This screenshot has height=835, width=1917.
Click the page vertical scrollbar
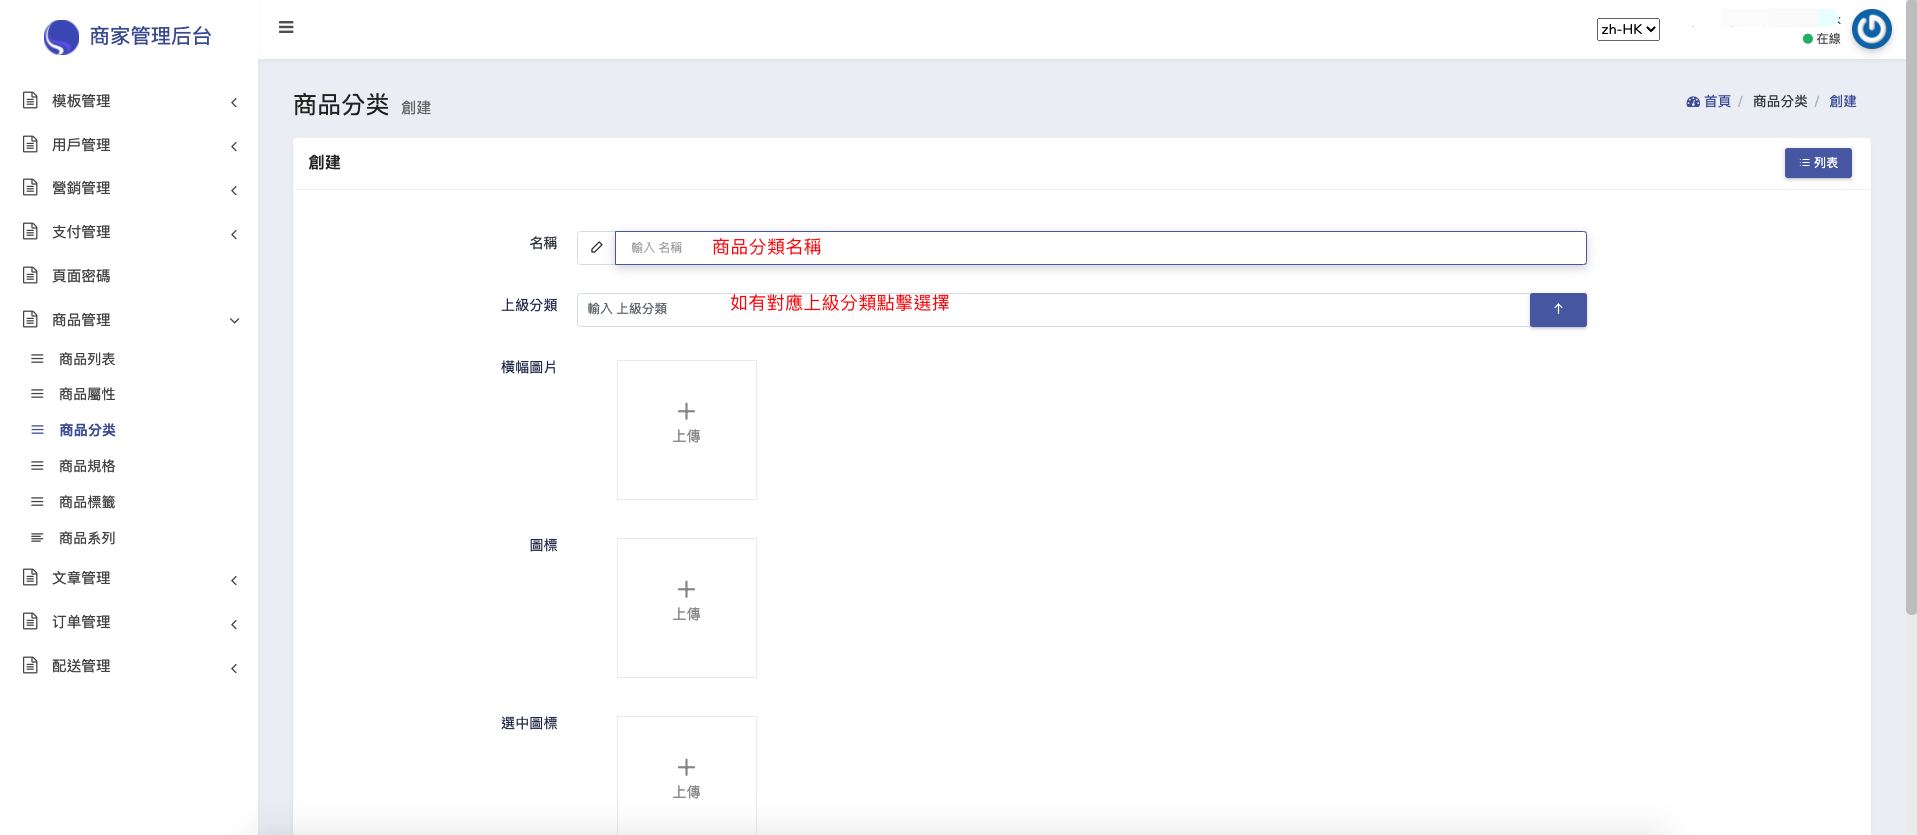[x=1911, y=307]
